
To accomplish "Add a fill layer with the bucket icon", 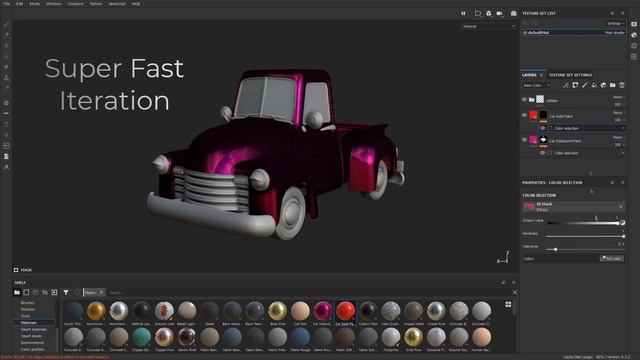I will [594, 85].
